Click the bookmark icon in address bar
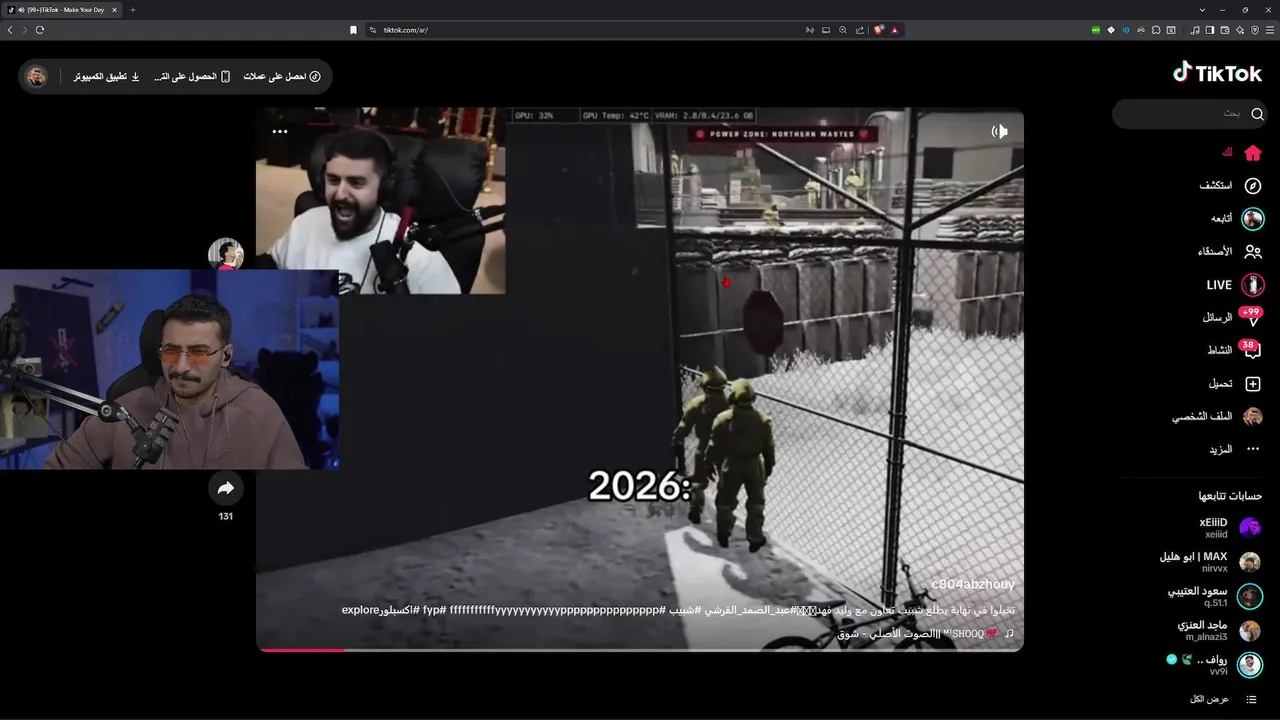Viewport: 1280px width, 720px height. (x=353, y=30)
